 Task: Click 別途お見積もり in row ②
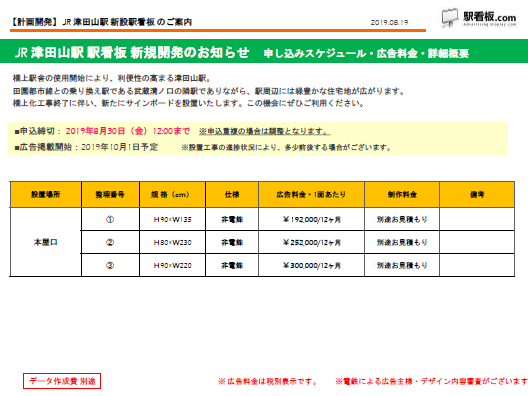tap(402, 242)
